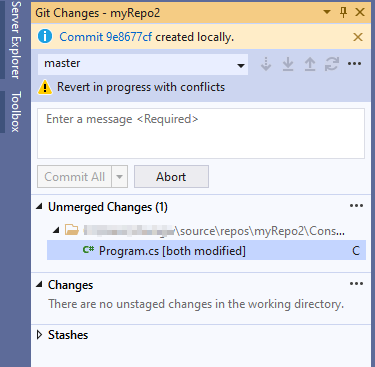Click the Sync circular arrows icon
Viewport: 375px width, 367px height.
tap(332, 64)
